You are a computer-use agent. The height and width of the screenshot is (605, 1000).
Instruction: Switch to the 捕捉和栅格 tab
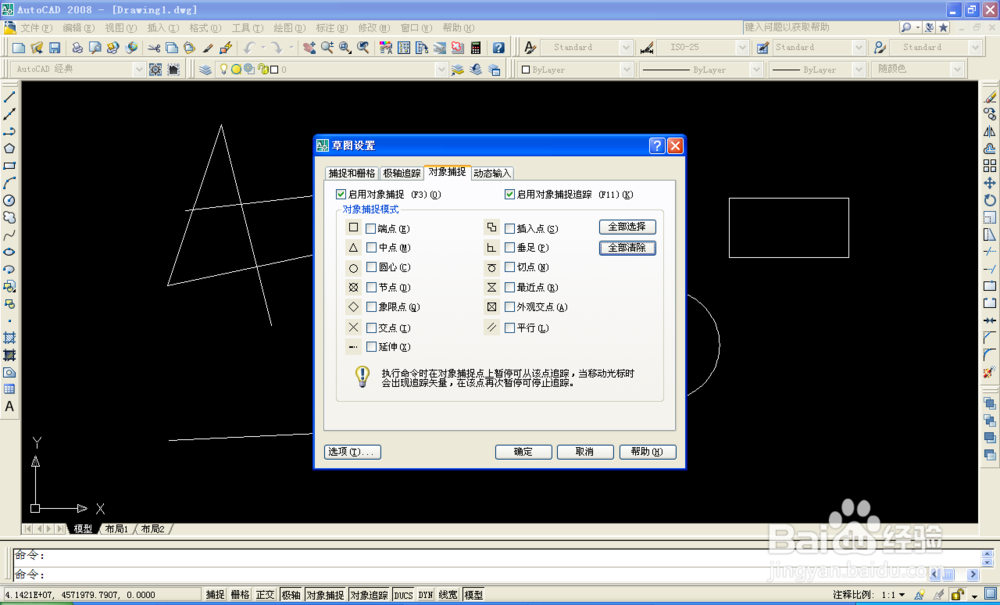351,173
